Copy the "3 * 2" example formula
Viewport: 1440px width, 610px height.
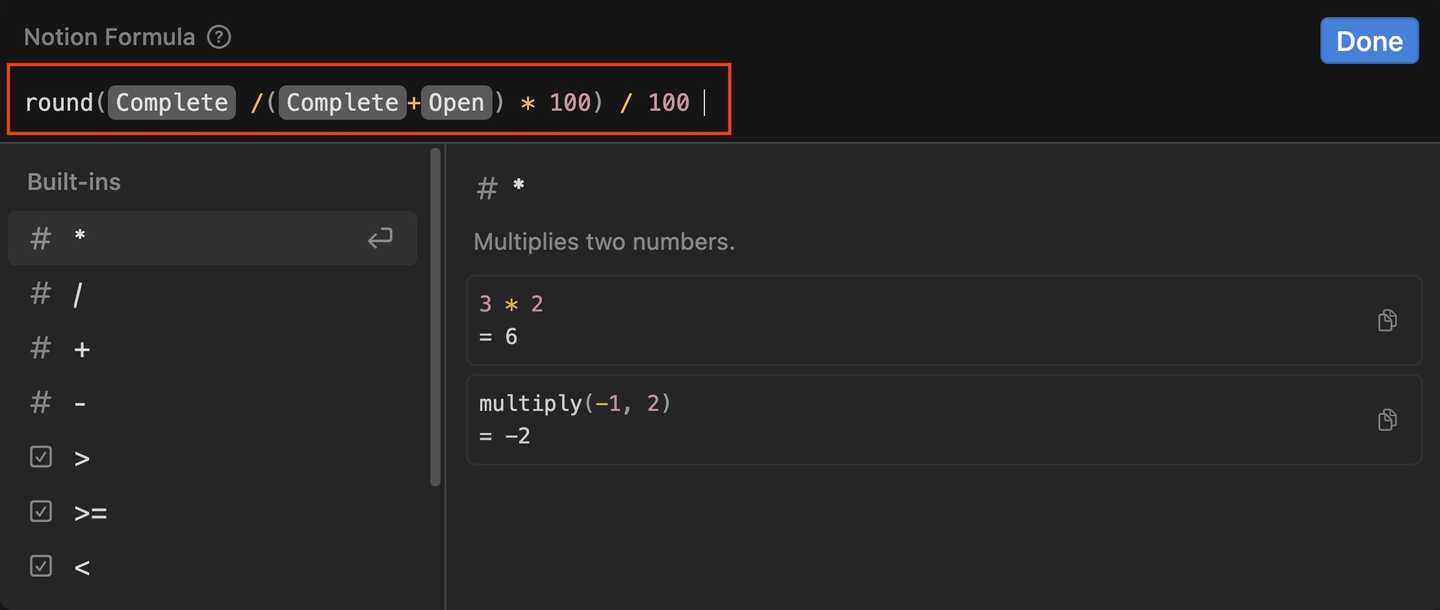[1387, 320]
